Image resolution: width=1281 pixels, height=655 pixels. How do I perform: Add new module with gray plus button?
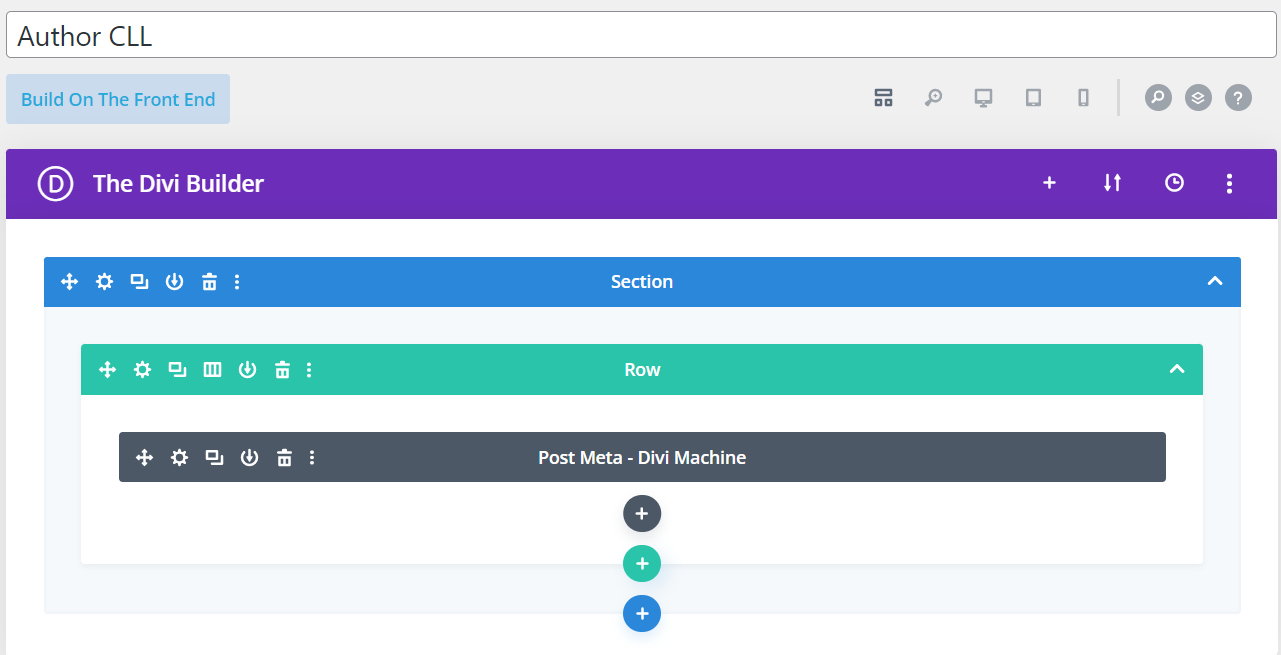[642, 514]
